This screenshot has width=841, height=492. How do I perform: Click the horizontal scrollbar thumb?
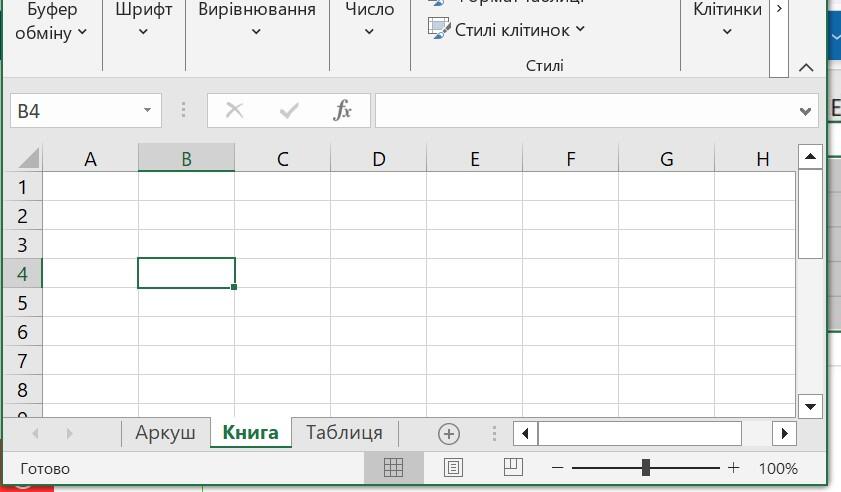tap(640, 434)
